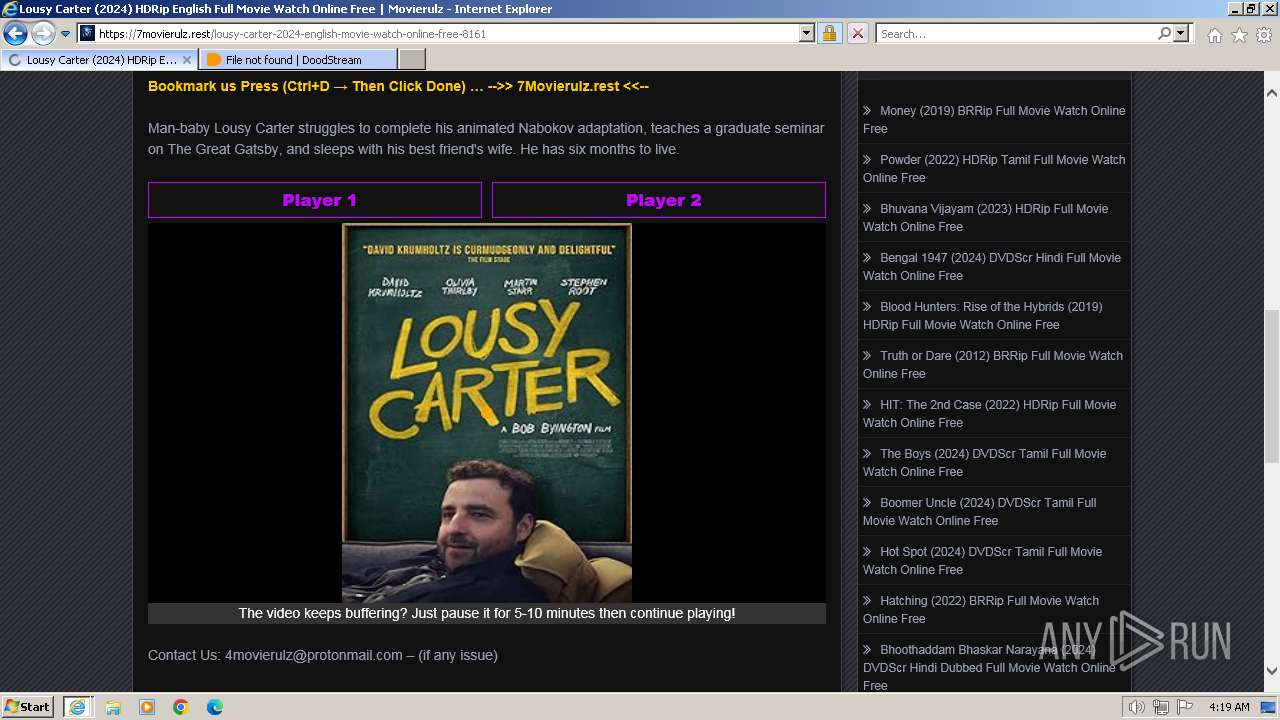
Task: Open the Tools gear icon
Action: 1264,35
